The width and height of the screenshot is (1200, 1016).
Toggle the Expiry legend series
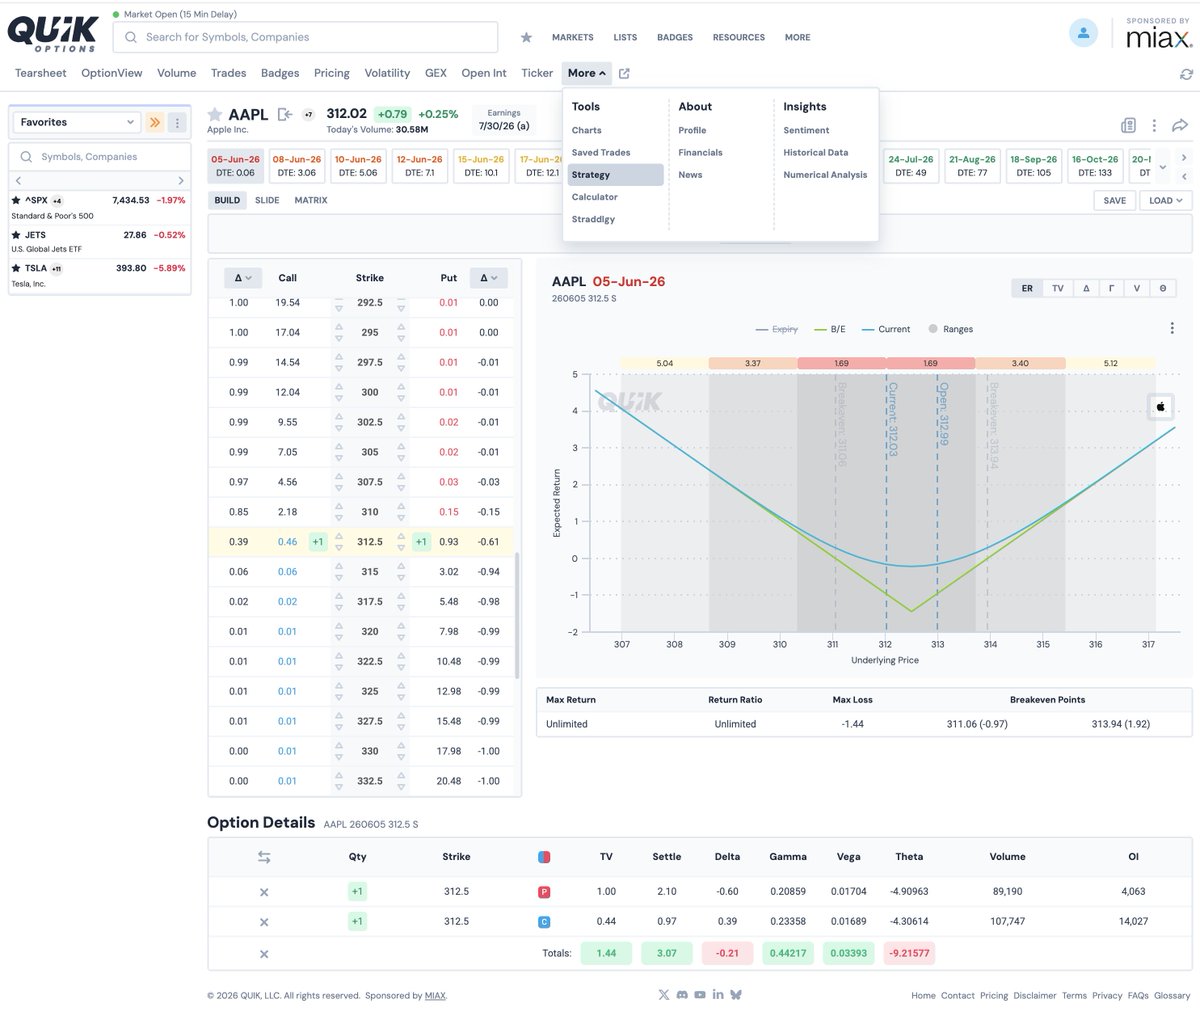click(777, 329)
